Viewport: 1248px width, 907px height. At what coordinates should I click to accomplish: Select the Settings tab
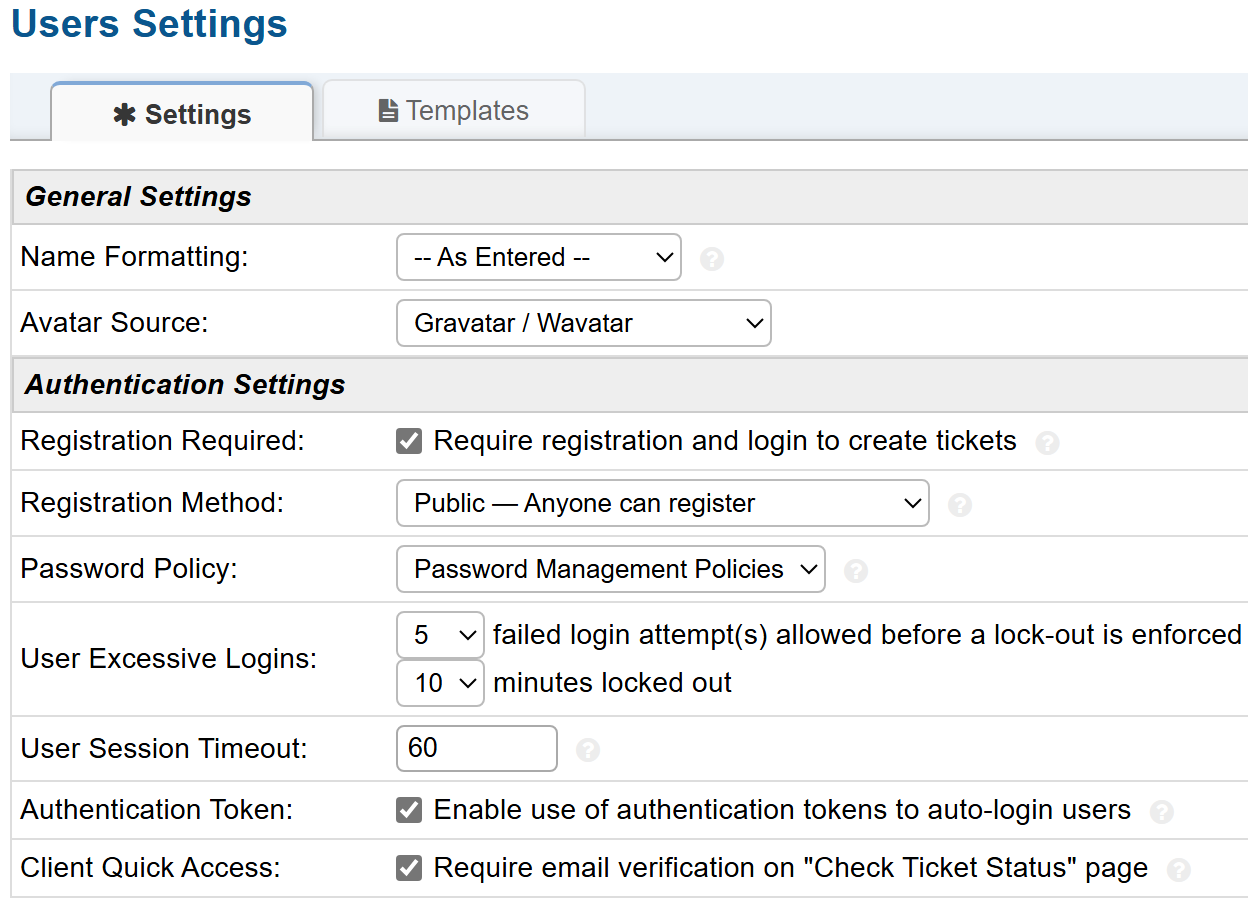pyautogui.click(x=182, y=114)
